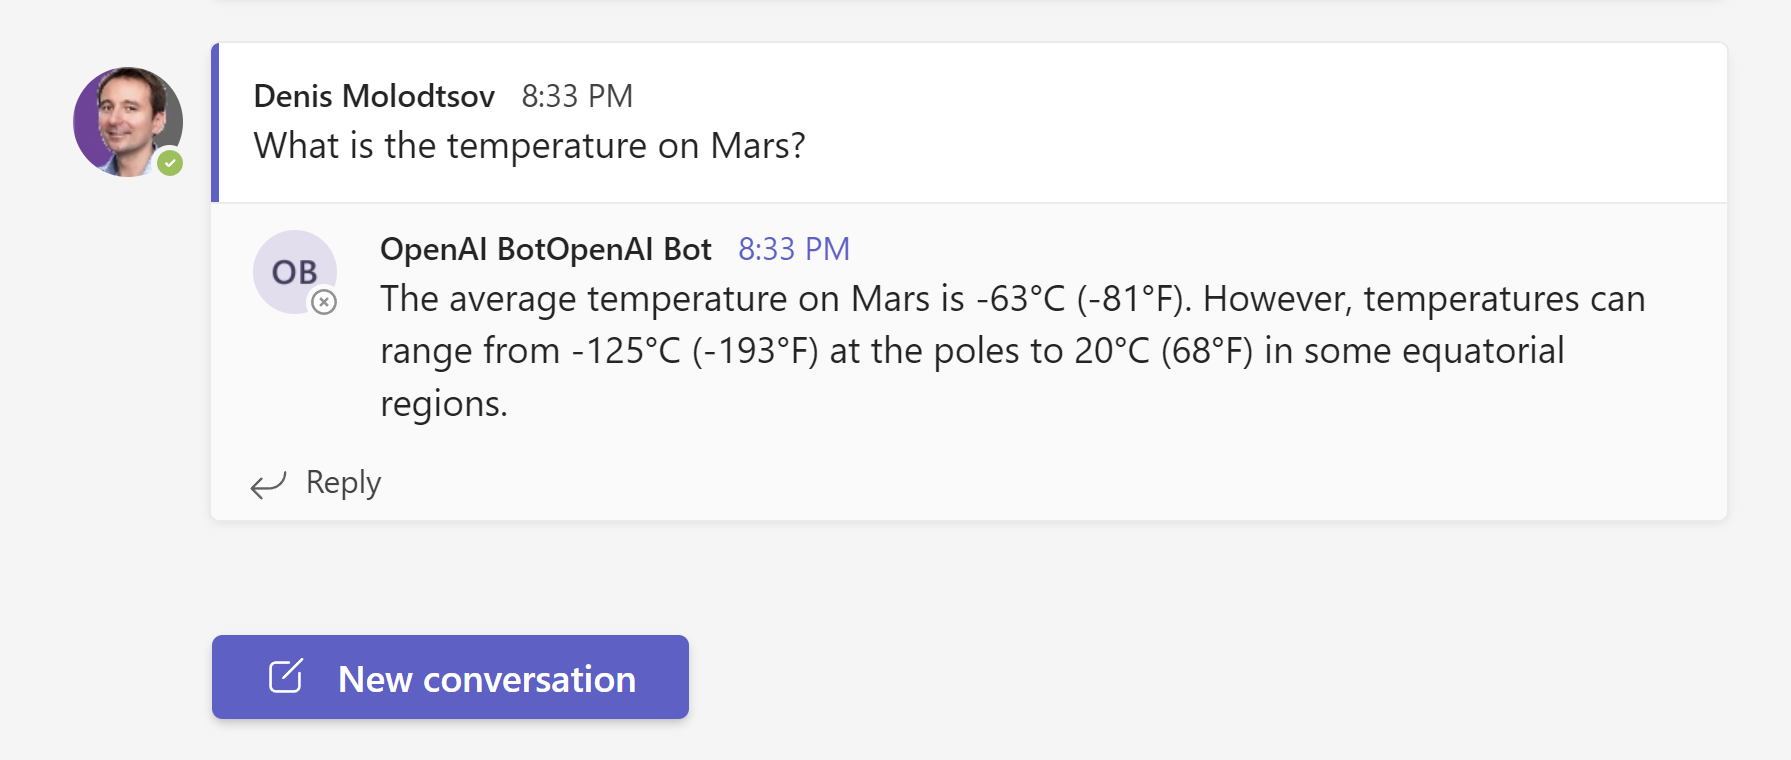Open the bot reply's purple 8:33 PM timestamp
1791x760 pixels.
[x=794, y=249]
